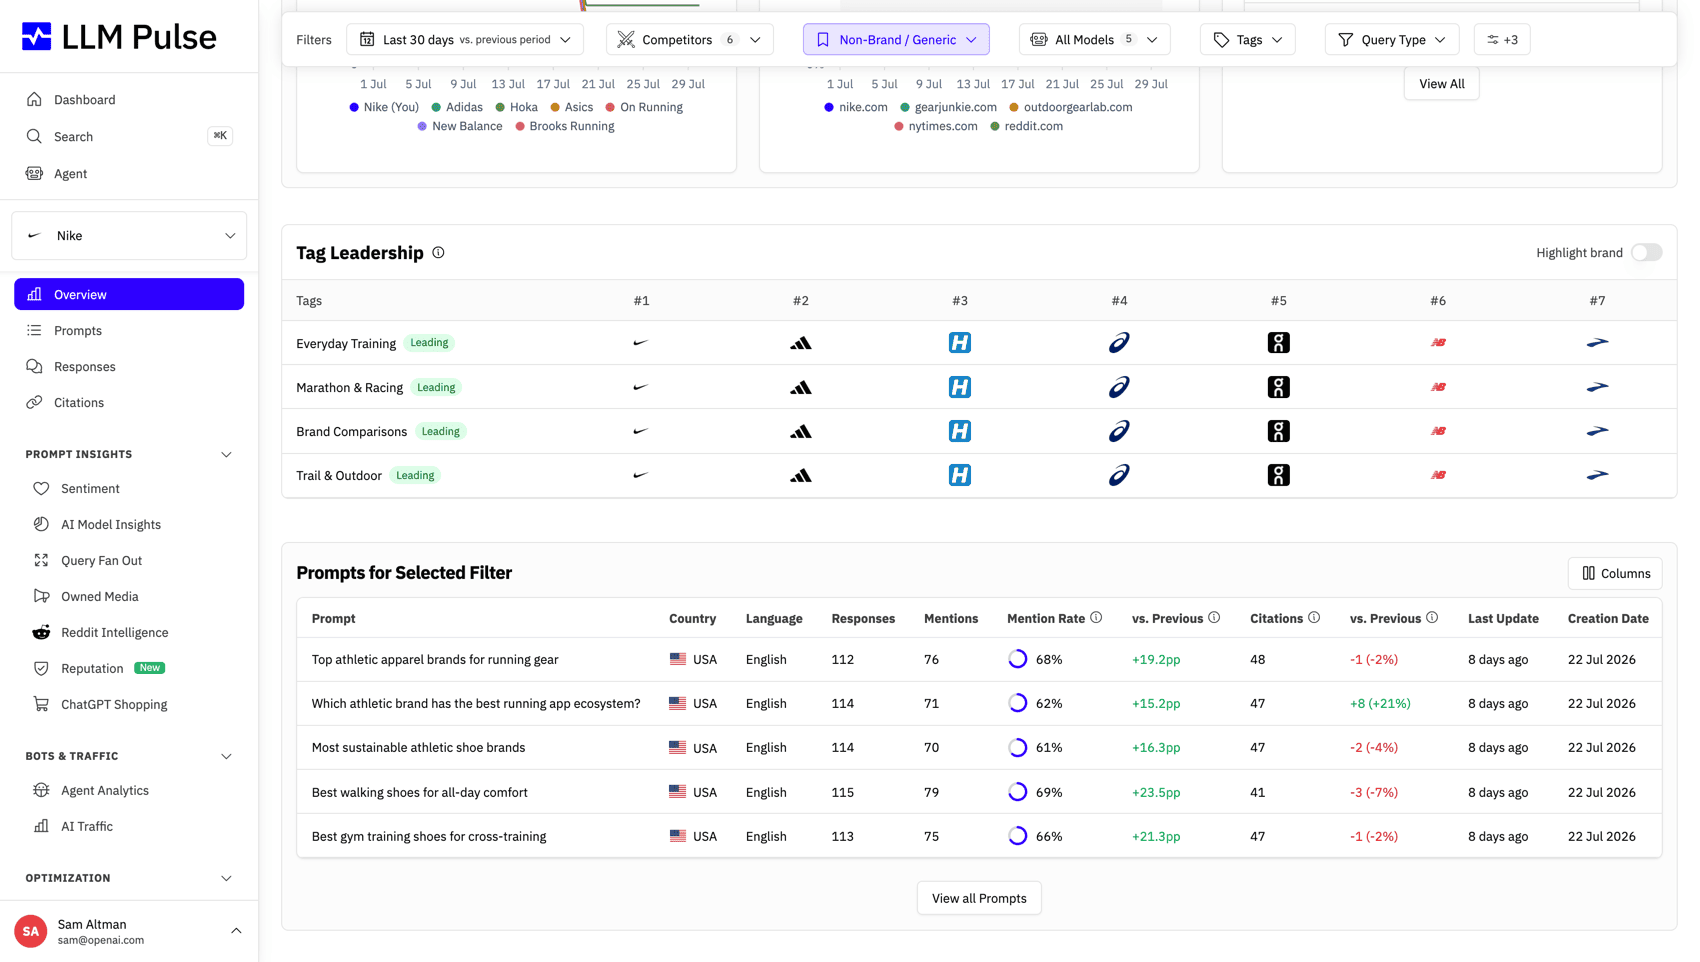
Task: Click Nike swoosh in Everyday Training row
Action: (x=641, y=343)
